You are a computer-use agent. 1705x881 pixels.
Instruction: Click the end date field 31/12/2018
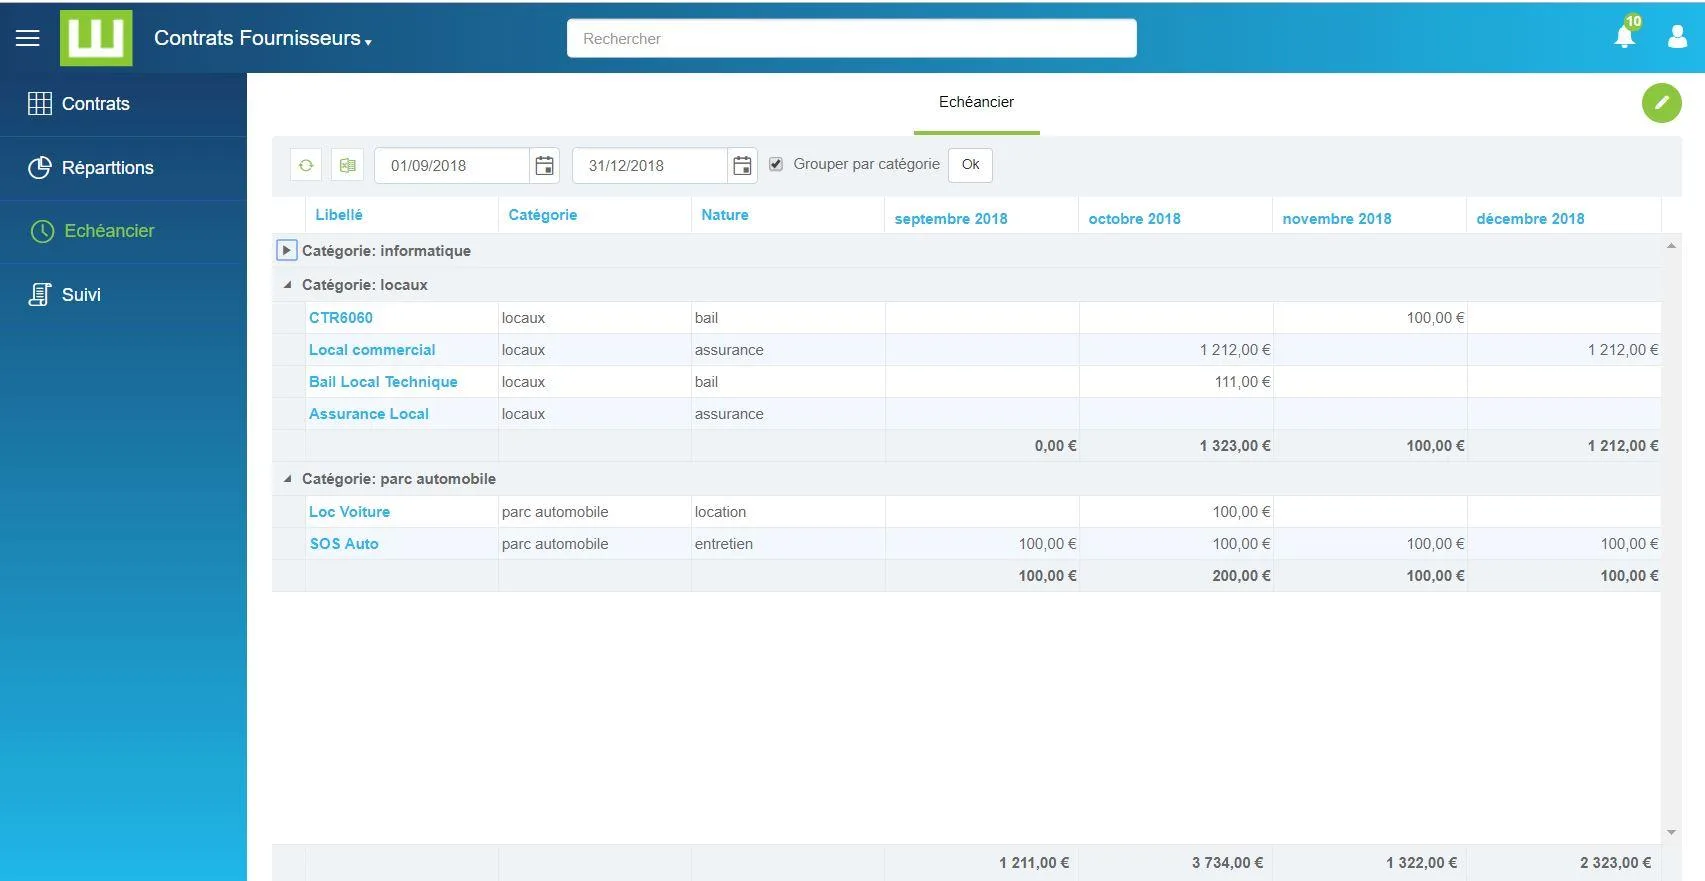(x=650, y=166)
